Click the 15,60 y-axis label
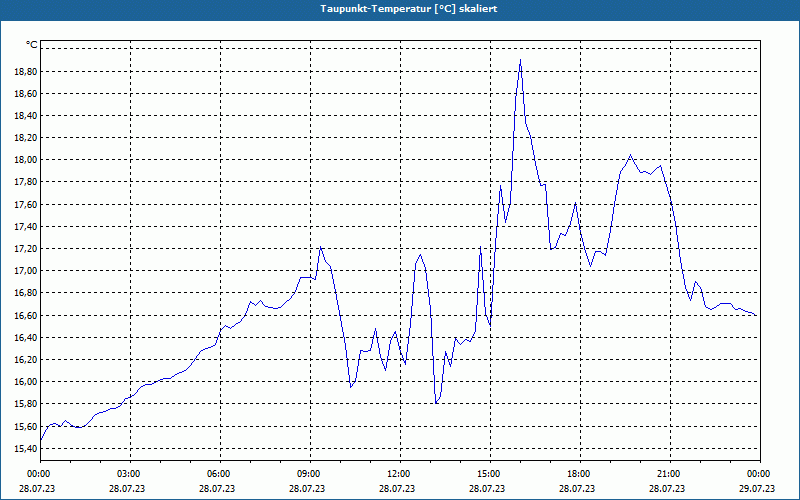The width and height of the screenshot is (800, 500). tap(27, 427)
